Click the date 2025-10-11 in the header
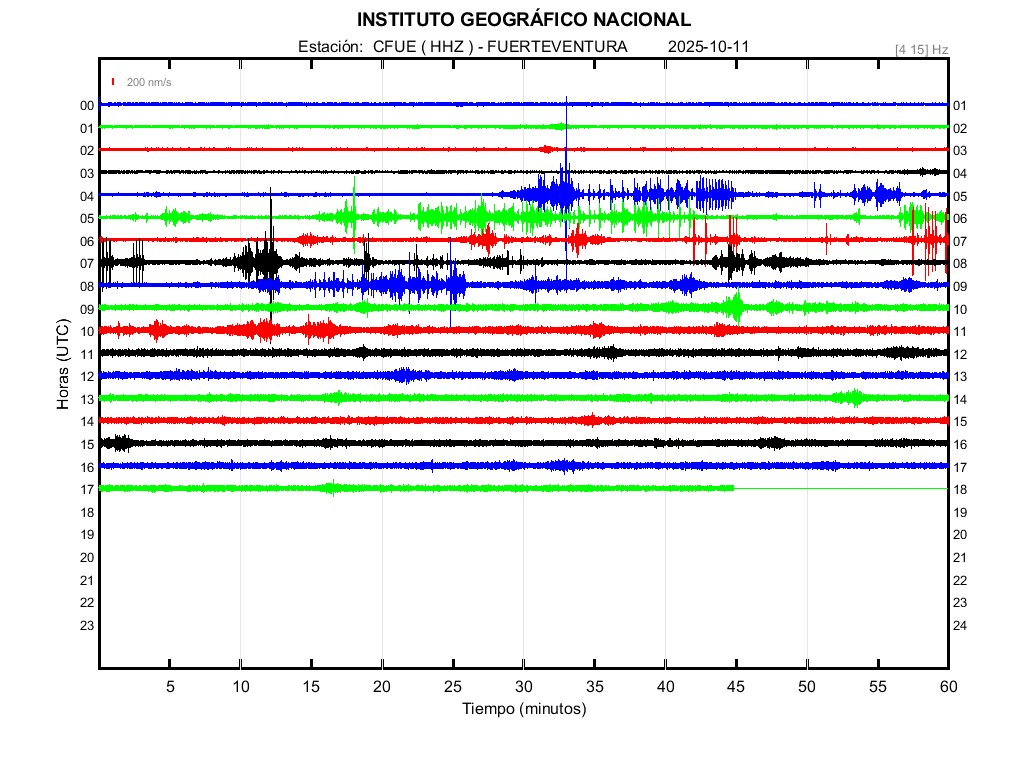This screenshot has width=1024, height=768. pos(708,47)
